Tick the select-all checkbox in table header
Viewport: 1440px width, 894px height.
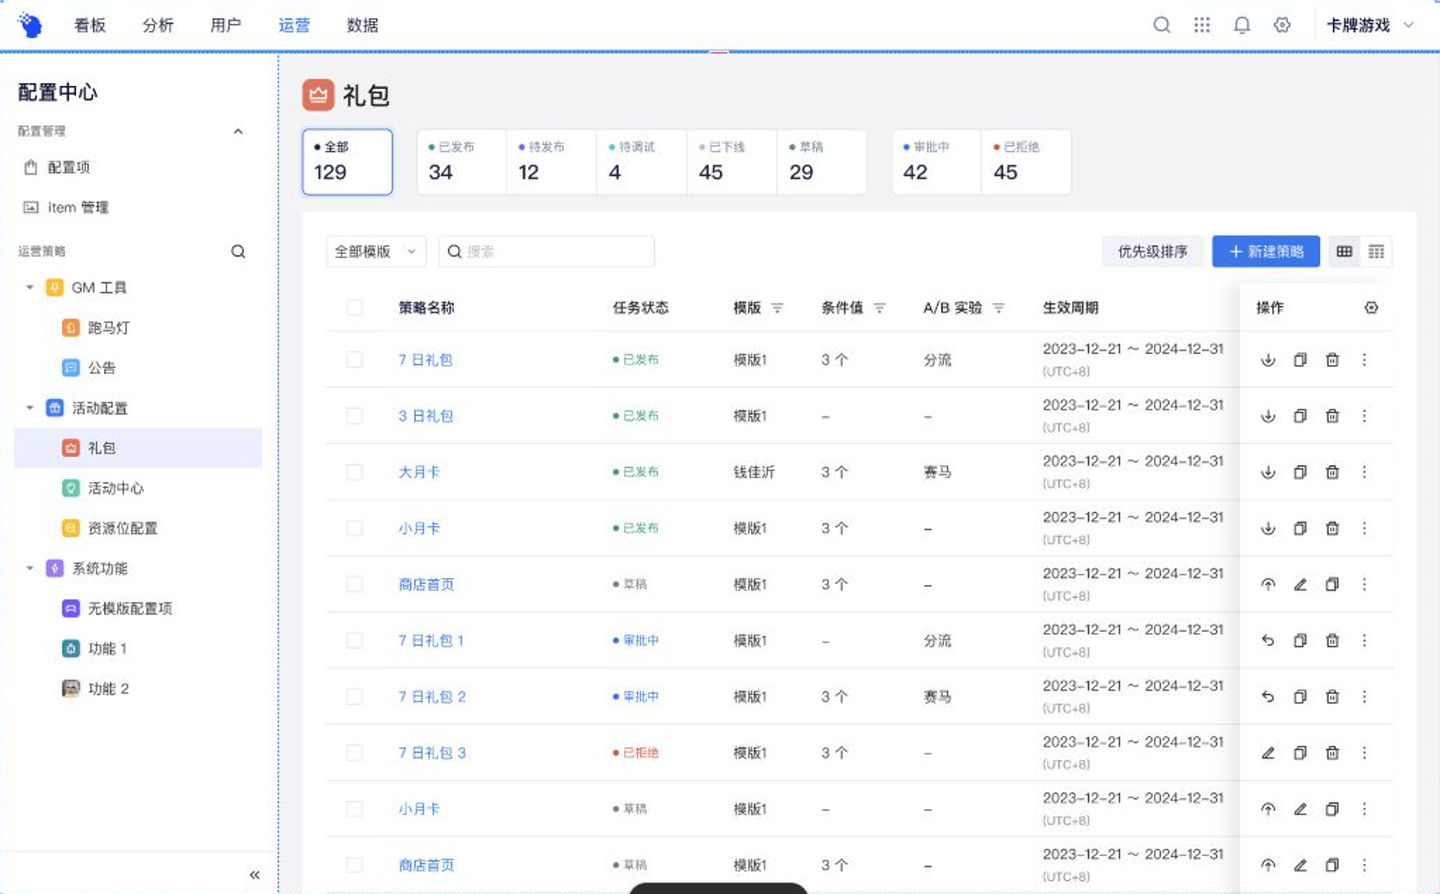pos(354,308)
